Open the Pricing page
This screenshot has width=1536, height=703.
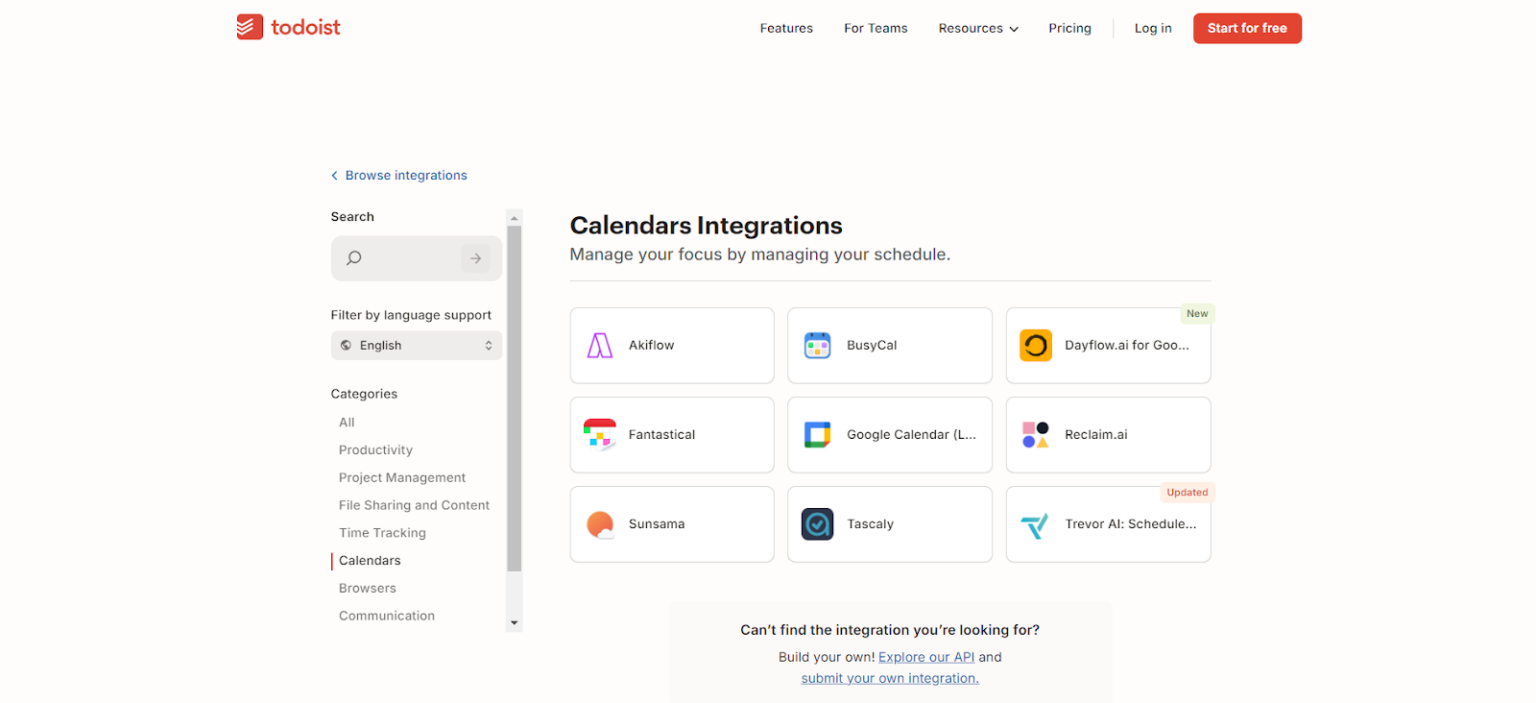[1069, 28]
